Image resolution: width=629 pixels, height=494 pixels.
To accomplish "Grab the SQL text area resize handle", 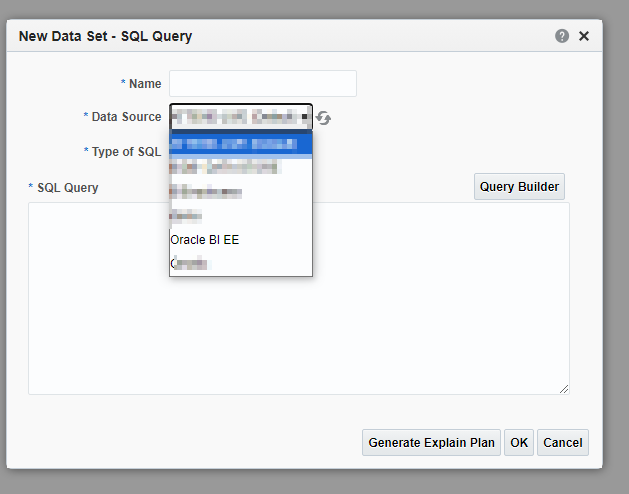I will click(x=564, y=389).
